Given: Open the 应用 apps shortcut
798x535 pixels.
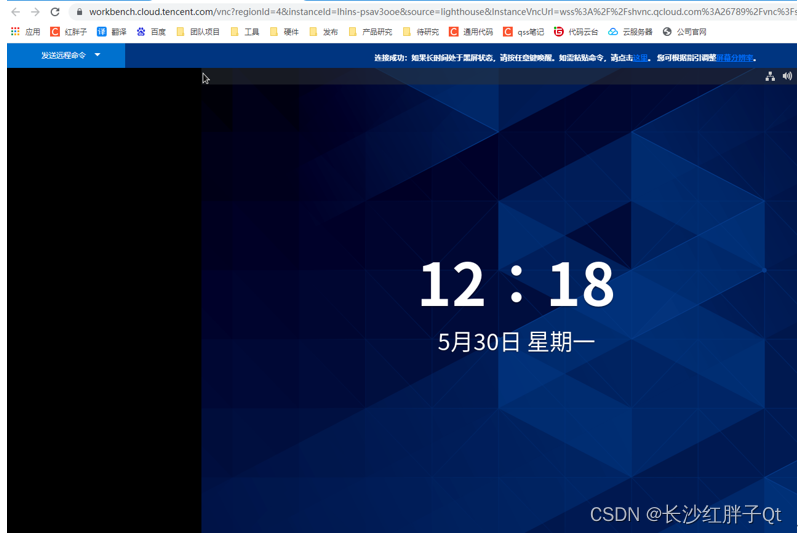Looking at the screenshot, I should tap(25, 32).
